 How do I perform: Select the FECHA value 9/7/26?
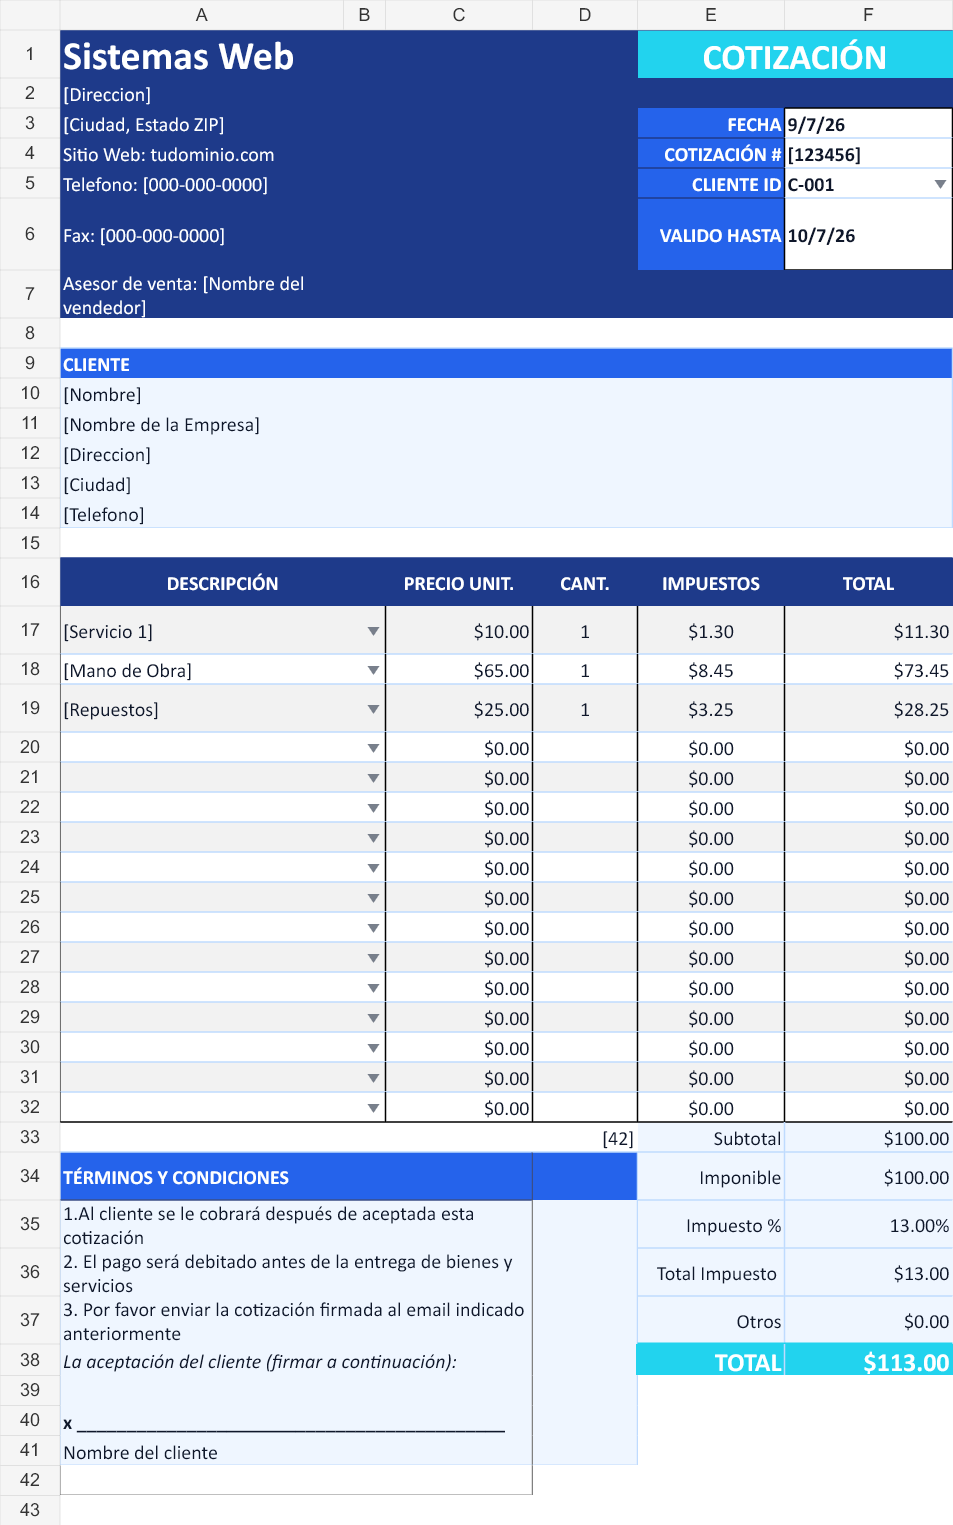pos(868,124)
